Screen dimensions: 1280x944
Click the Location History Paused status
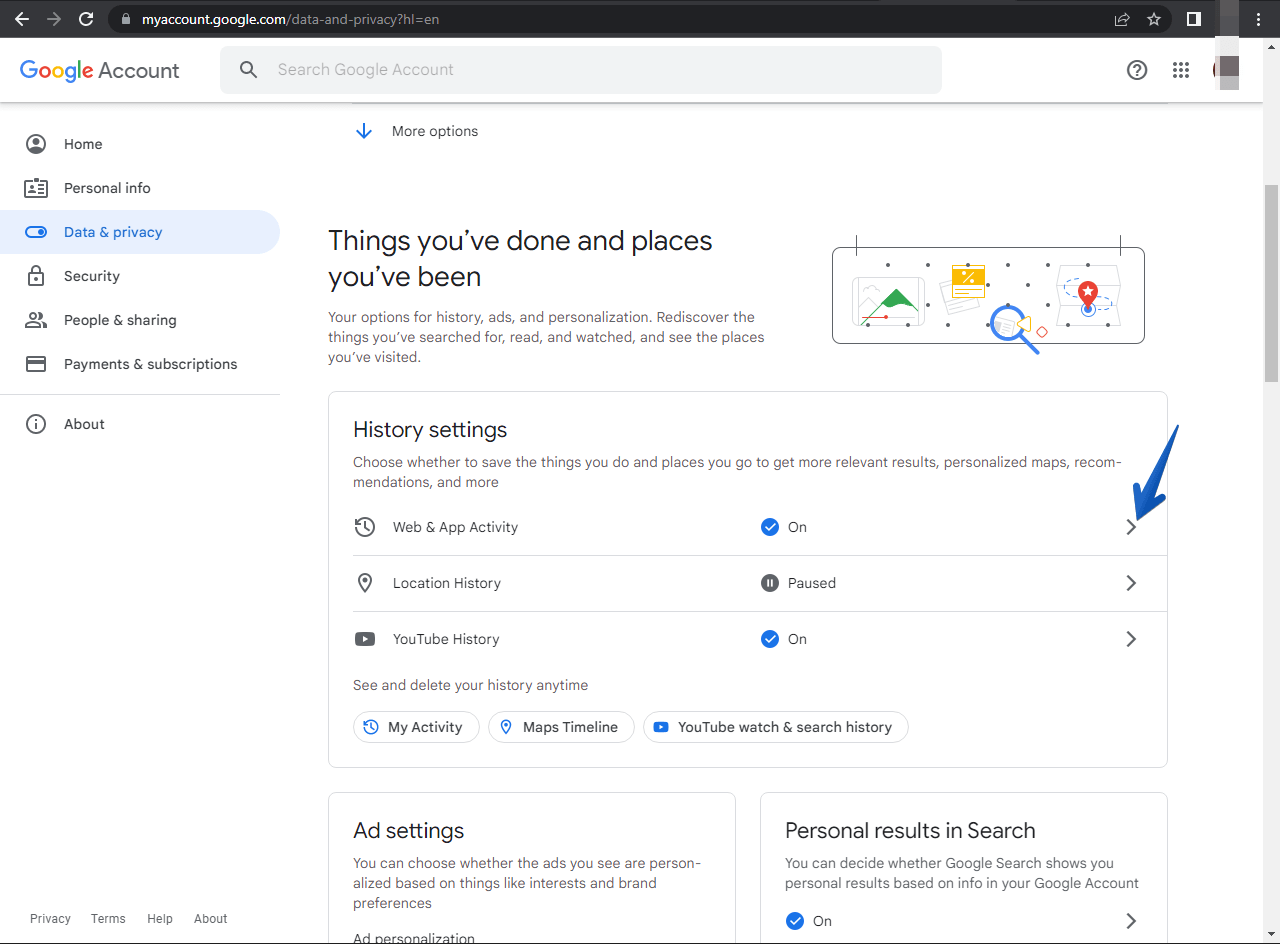pos(798,583)
